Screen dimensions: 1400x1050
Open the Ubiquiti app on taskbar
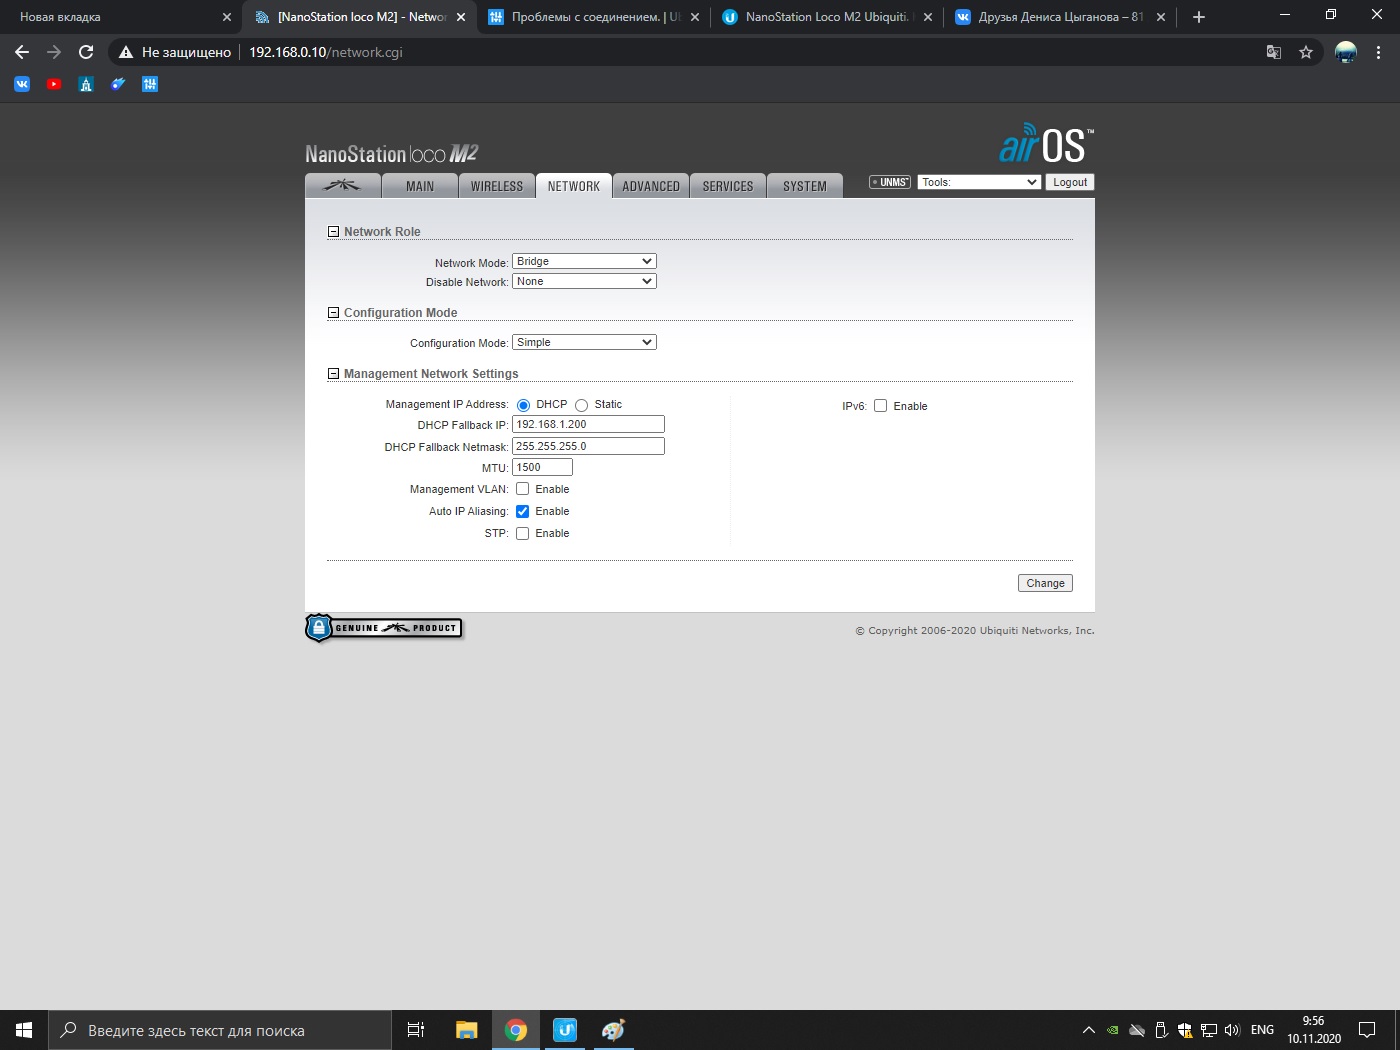point(565,1030)
